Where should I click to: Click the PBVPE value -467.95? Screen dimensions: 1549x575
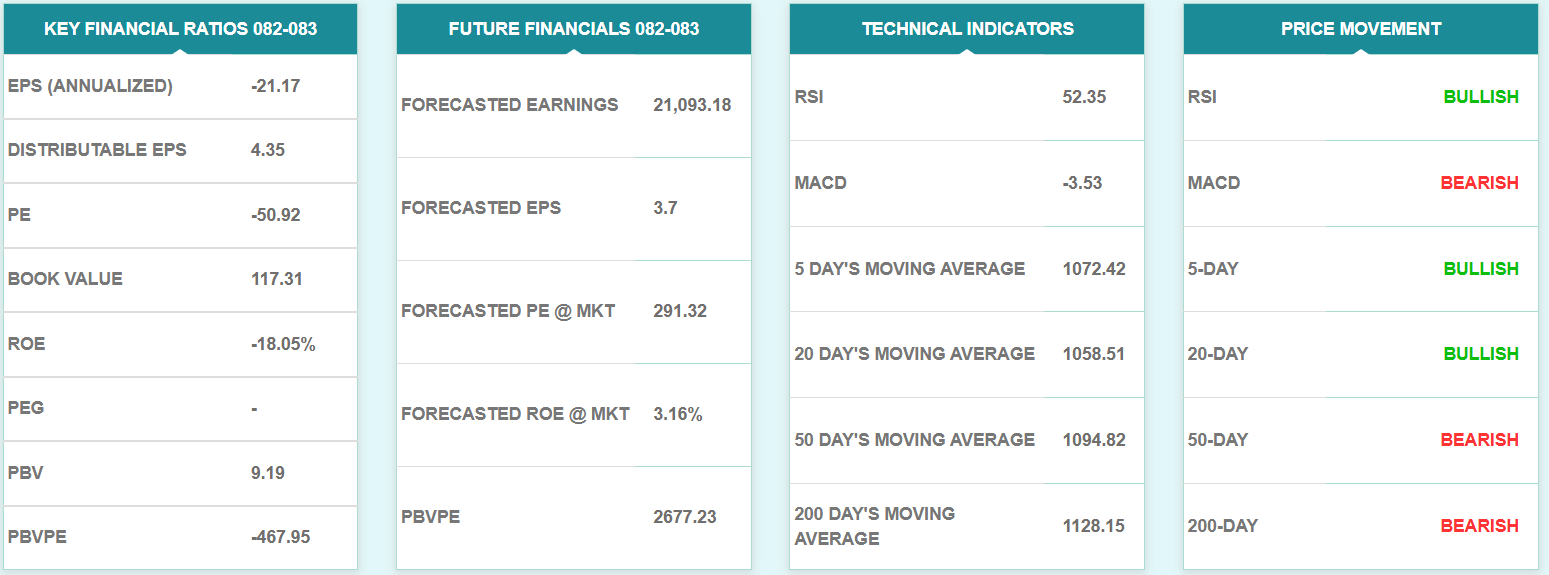tap(280, 537)
